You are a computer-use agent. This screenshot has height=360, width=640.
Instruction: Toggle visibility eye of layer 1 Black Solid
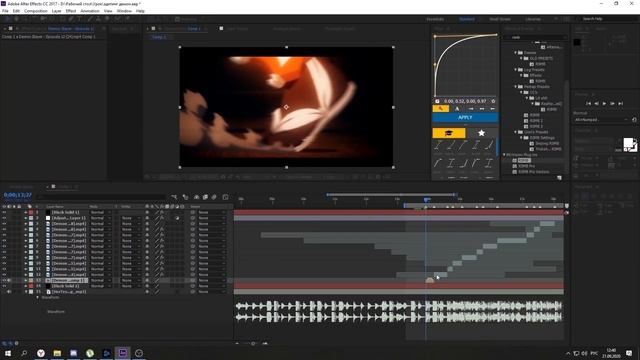pyautogui.click(x=4, y=213)
